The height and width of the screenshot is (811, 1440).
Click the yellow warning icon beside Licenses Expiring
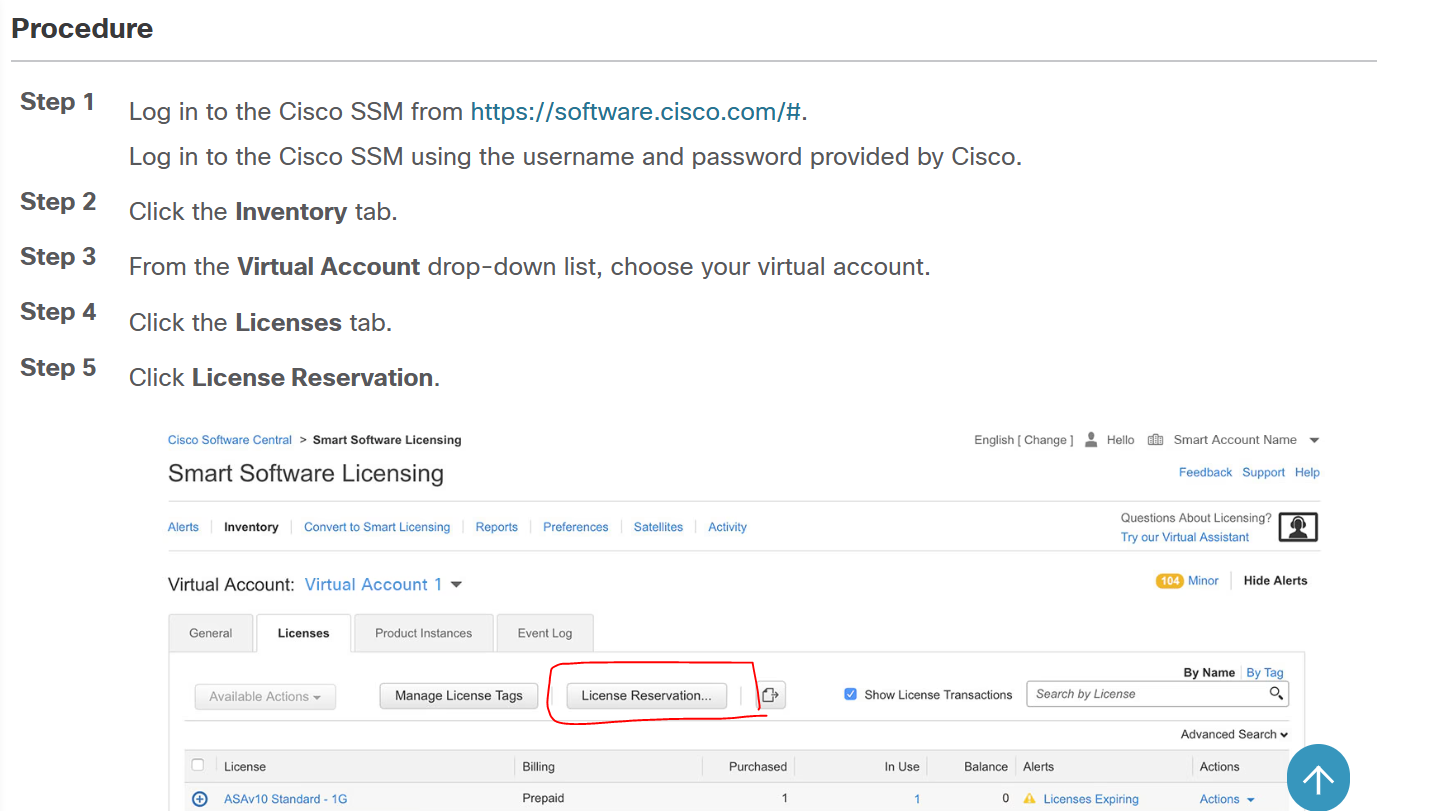point(1030,798)
